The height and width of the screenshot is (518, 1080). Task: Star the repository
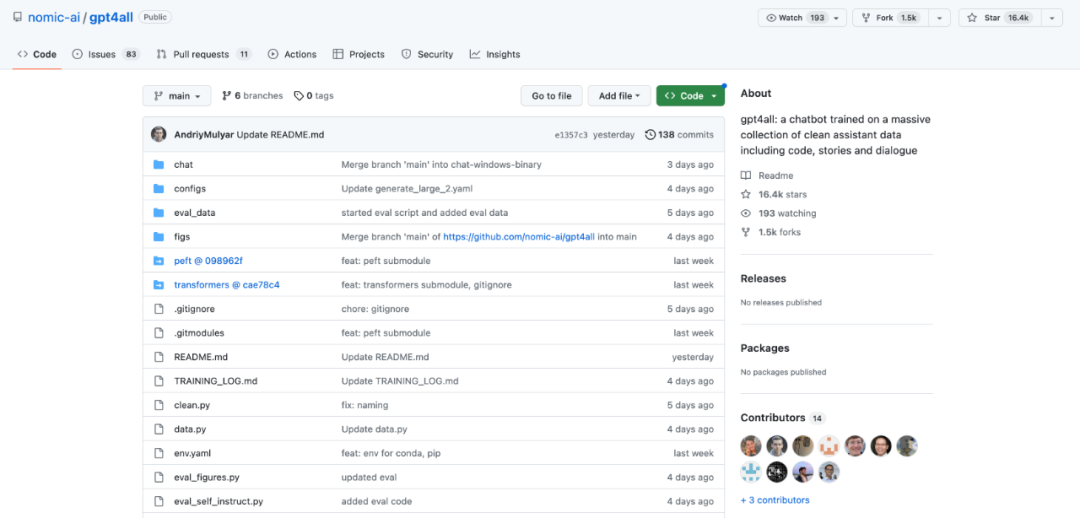(x=999, y=18)
